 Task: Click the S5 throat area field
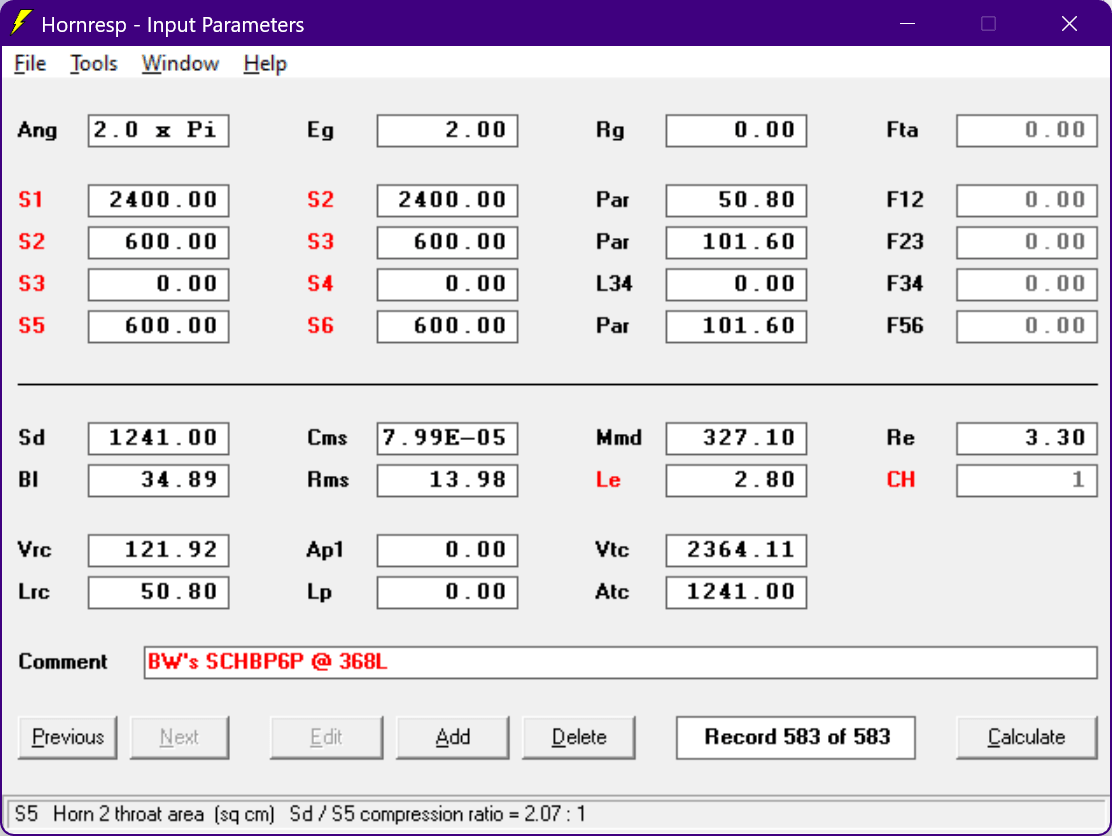click(x=158, y=326)
